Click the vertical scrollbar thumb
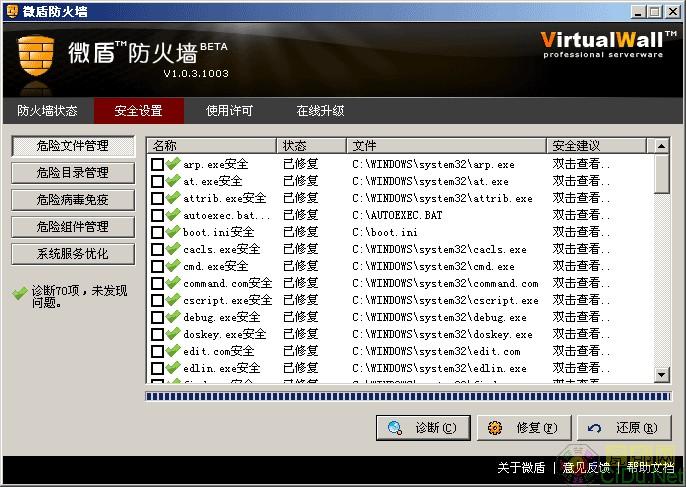Viewport: 686px width, 487px height. point(662,174)
